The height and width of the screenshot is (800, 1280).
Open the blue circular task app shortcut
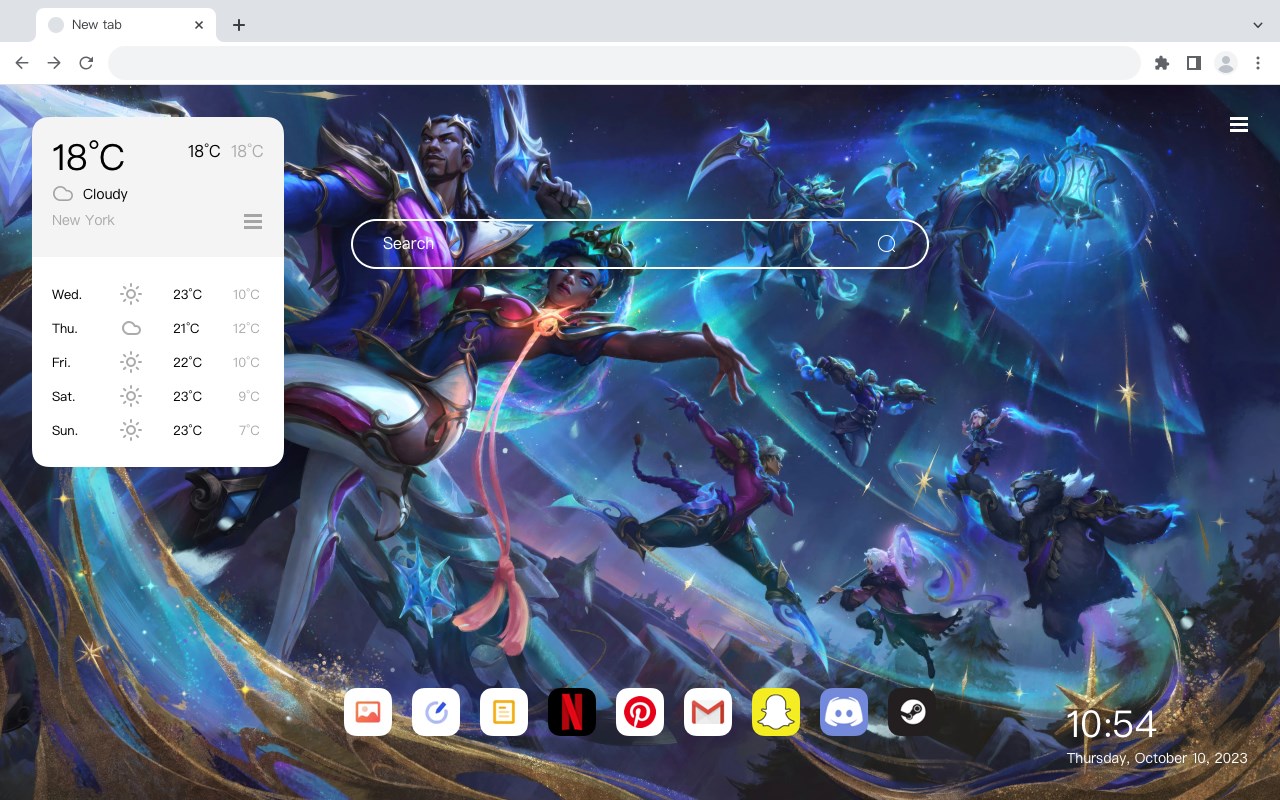click(x=436, y=712)
